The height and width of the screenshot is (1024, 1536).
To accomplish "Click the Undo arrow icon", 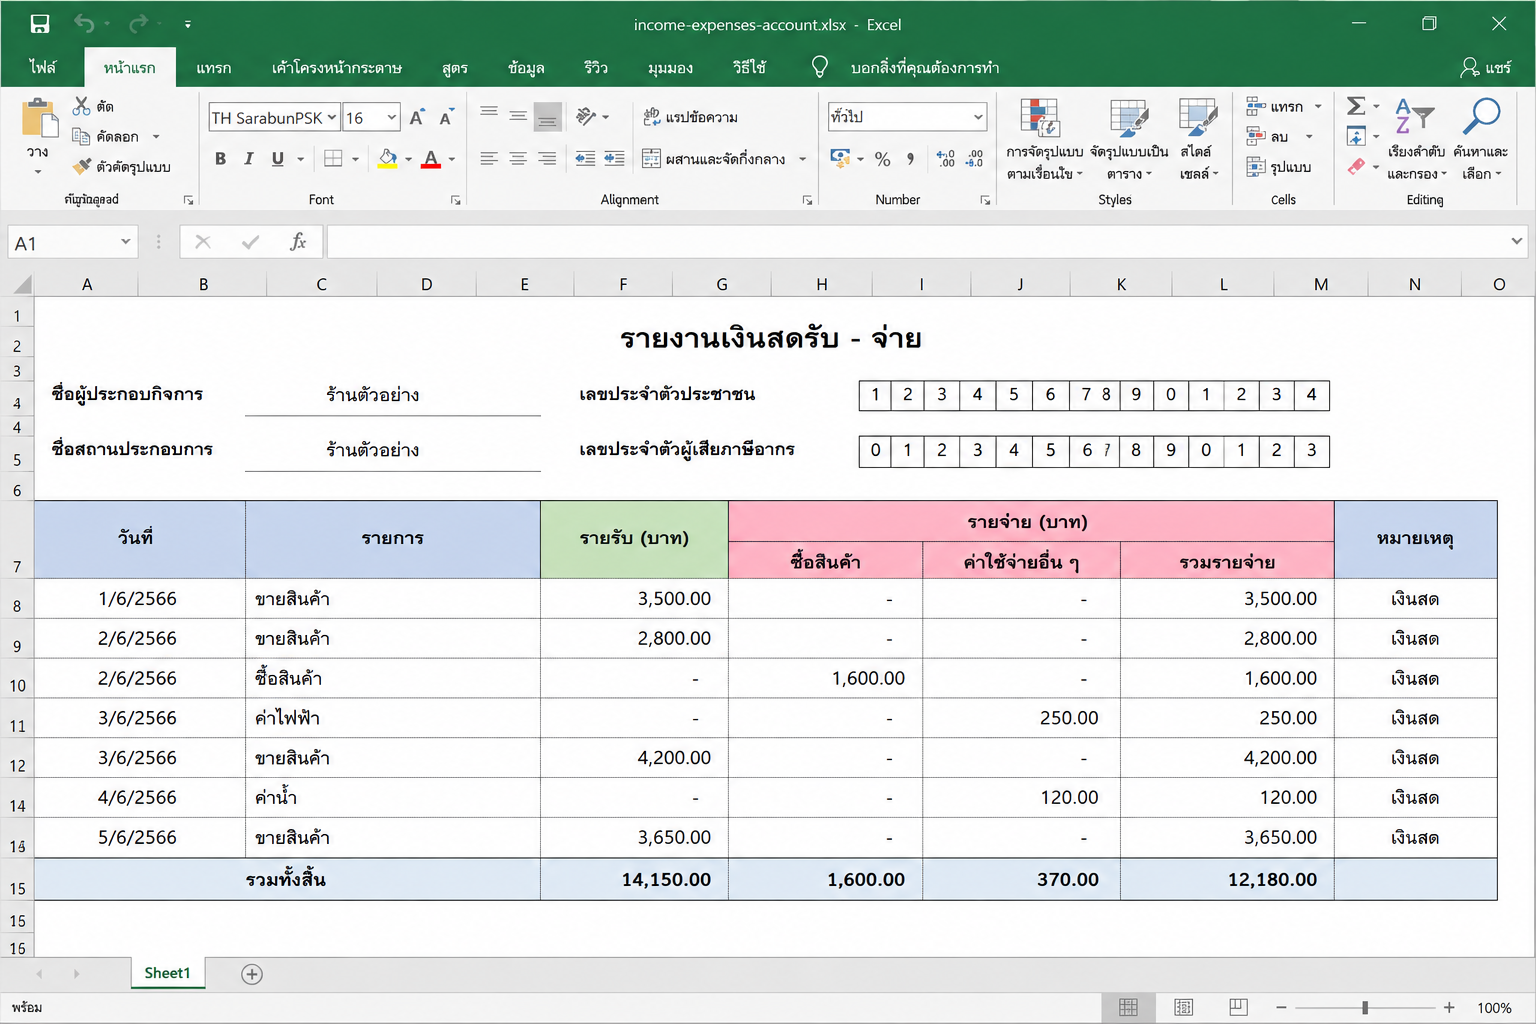I will [x=84, y=24].
